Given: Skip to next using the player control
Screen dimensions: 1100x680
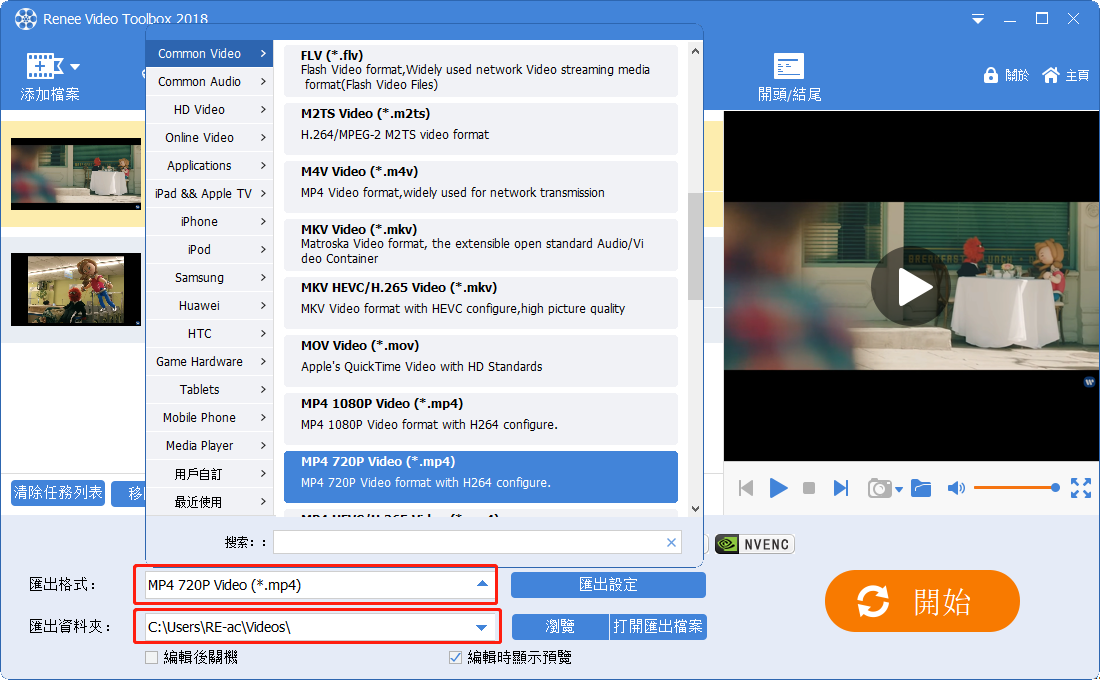Looking at the screenshot, I should pos(840,488).
